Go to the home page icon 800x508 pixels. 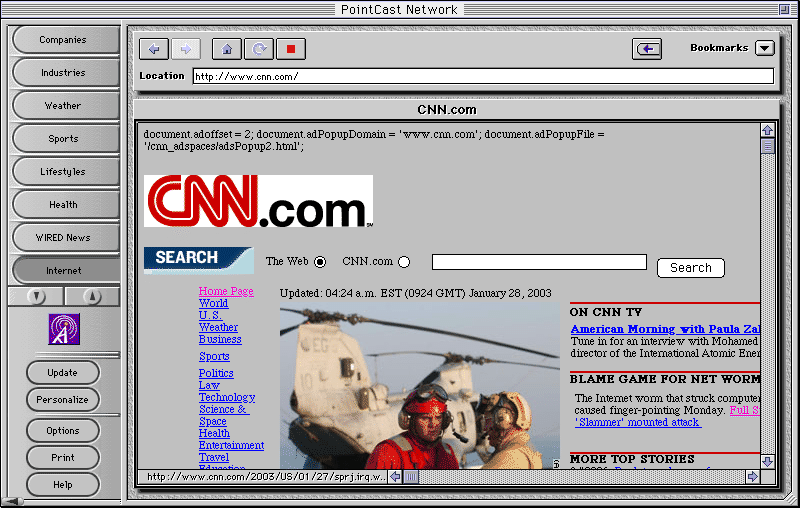[x=227, y=49]
